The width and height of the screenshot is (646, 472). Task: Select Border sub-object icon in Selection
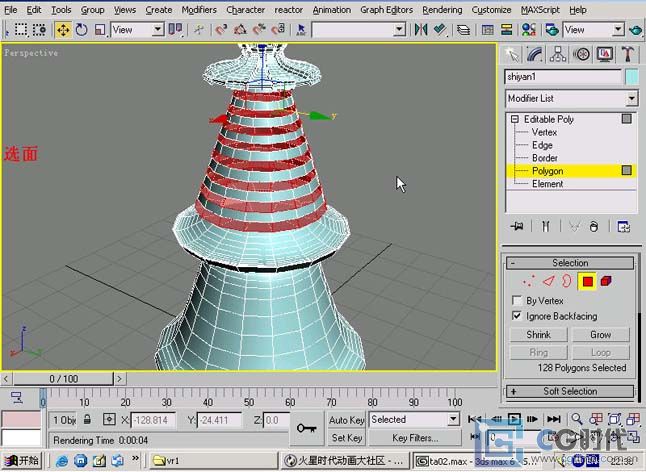[567, 281]
